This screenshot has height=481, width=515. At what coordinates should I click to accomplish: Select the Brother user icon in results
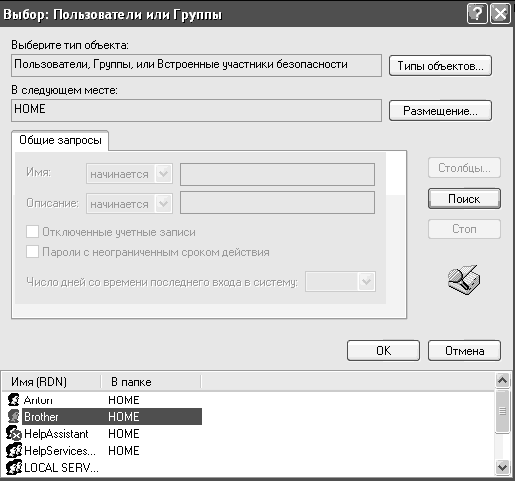14,416
